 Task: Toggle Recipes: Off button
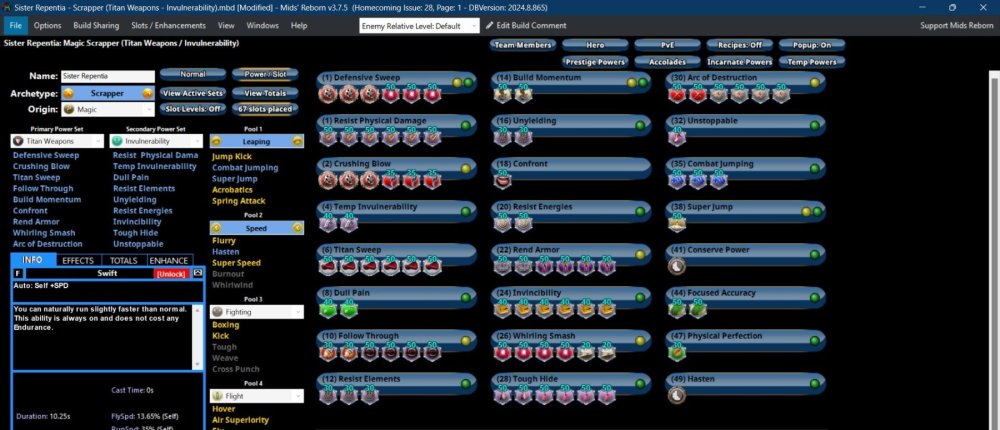click(x=740, y=45)
